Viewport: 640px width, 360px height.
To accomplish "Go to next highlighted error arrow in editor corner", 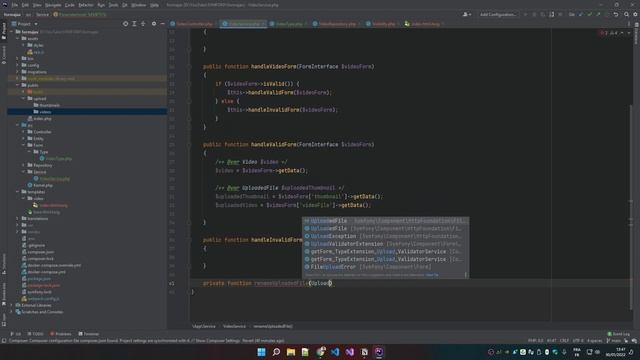I will point(629,33).
